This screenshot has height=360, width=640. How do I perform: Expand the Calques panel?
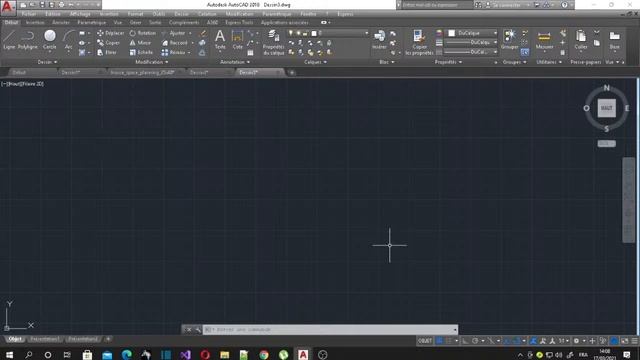click(x=316, y=62)
